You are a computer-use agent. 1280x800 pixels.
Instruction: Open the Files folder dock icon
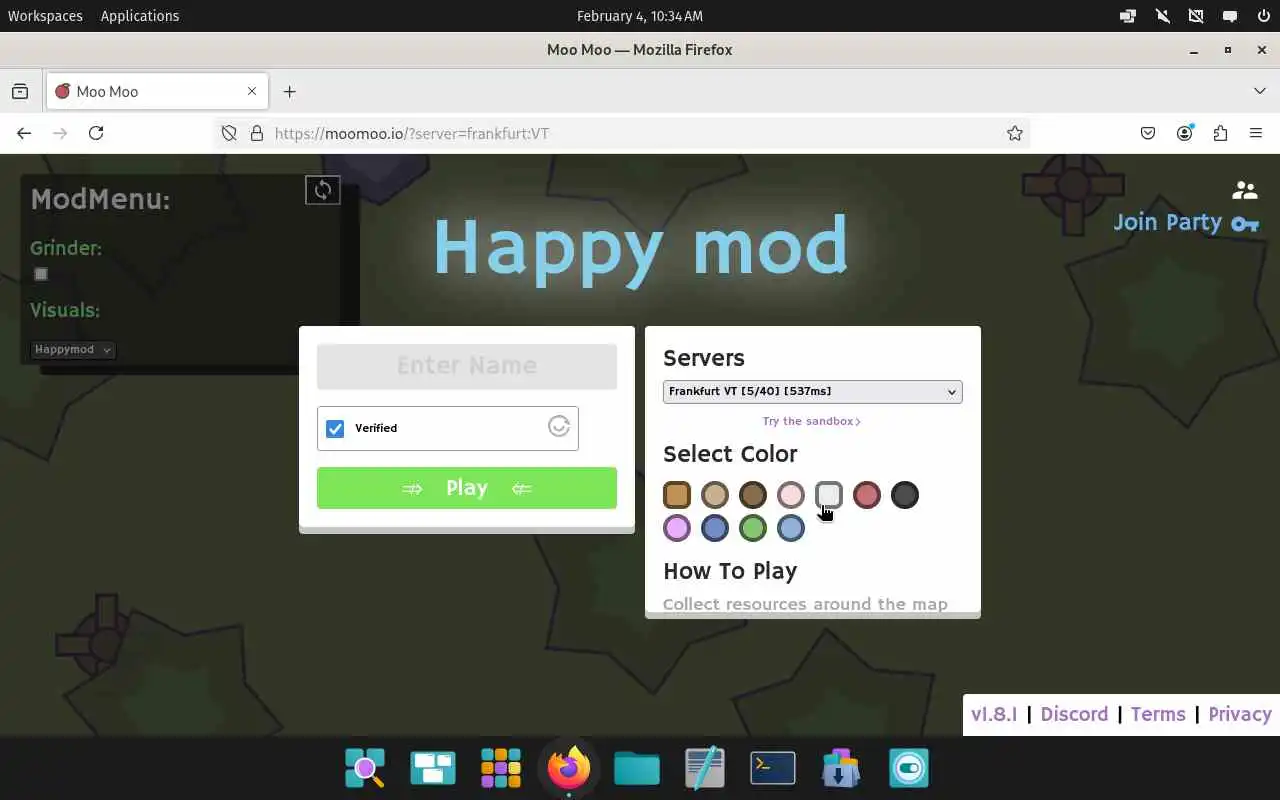click(x=637, y=768)
